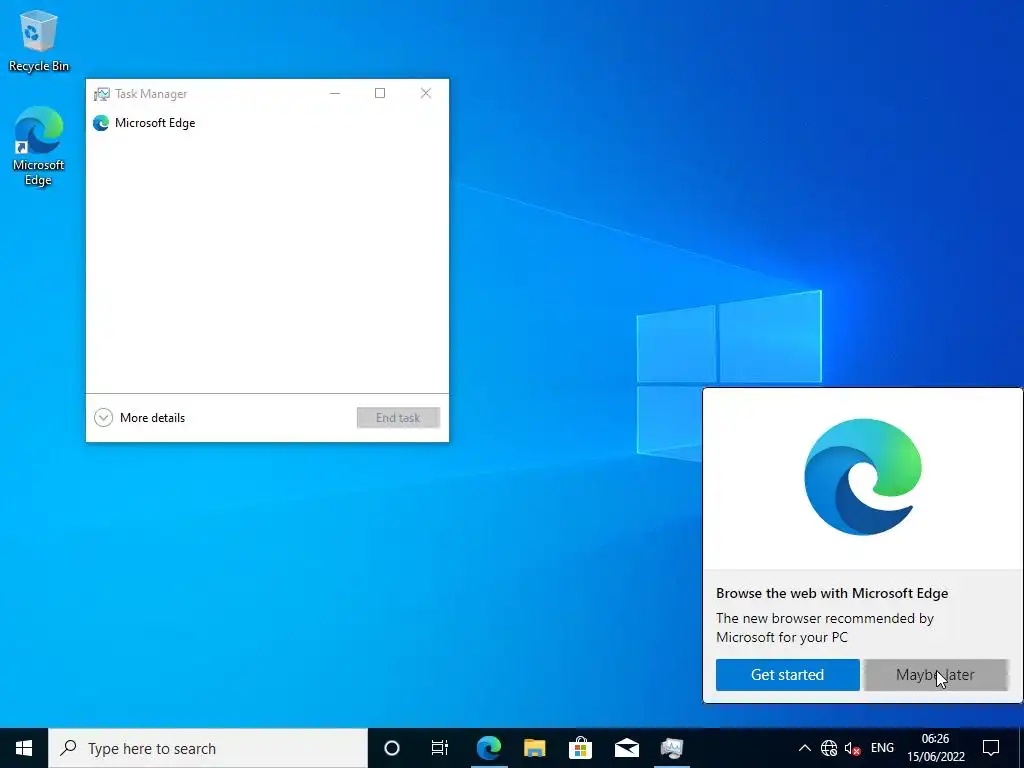1024x768 pixels.
Task: Close the Task Manager window
Action: [426, 93]
